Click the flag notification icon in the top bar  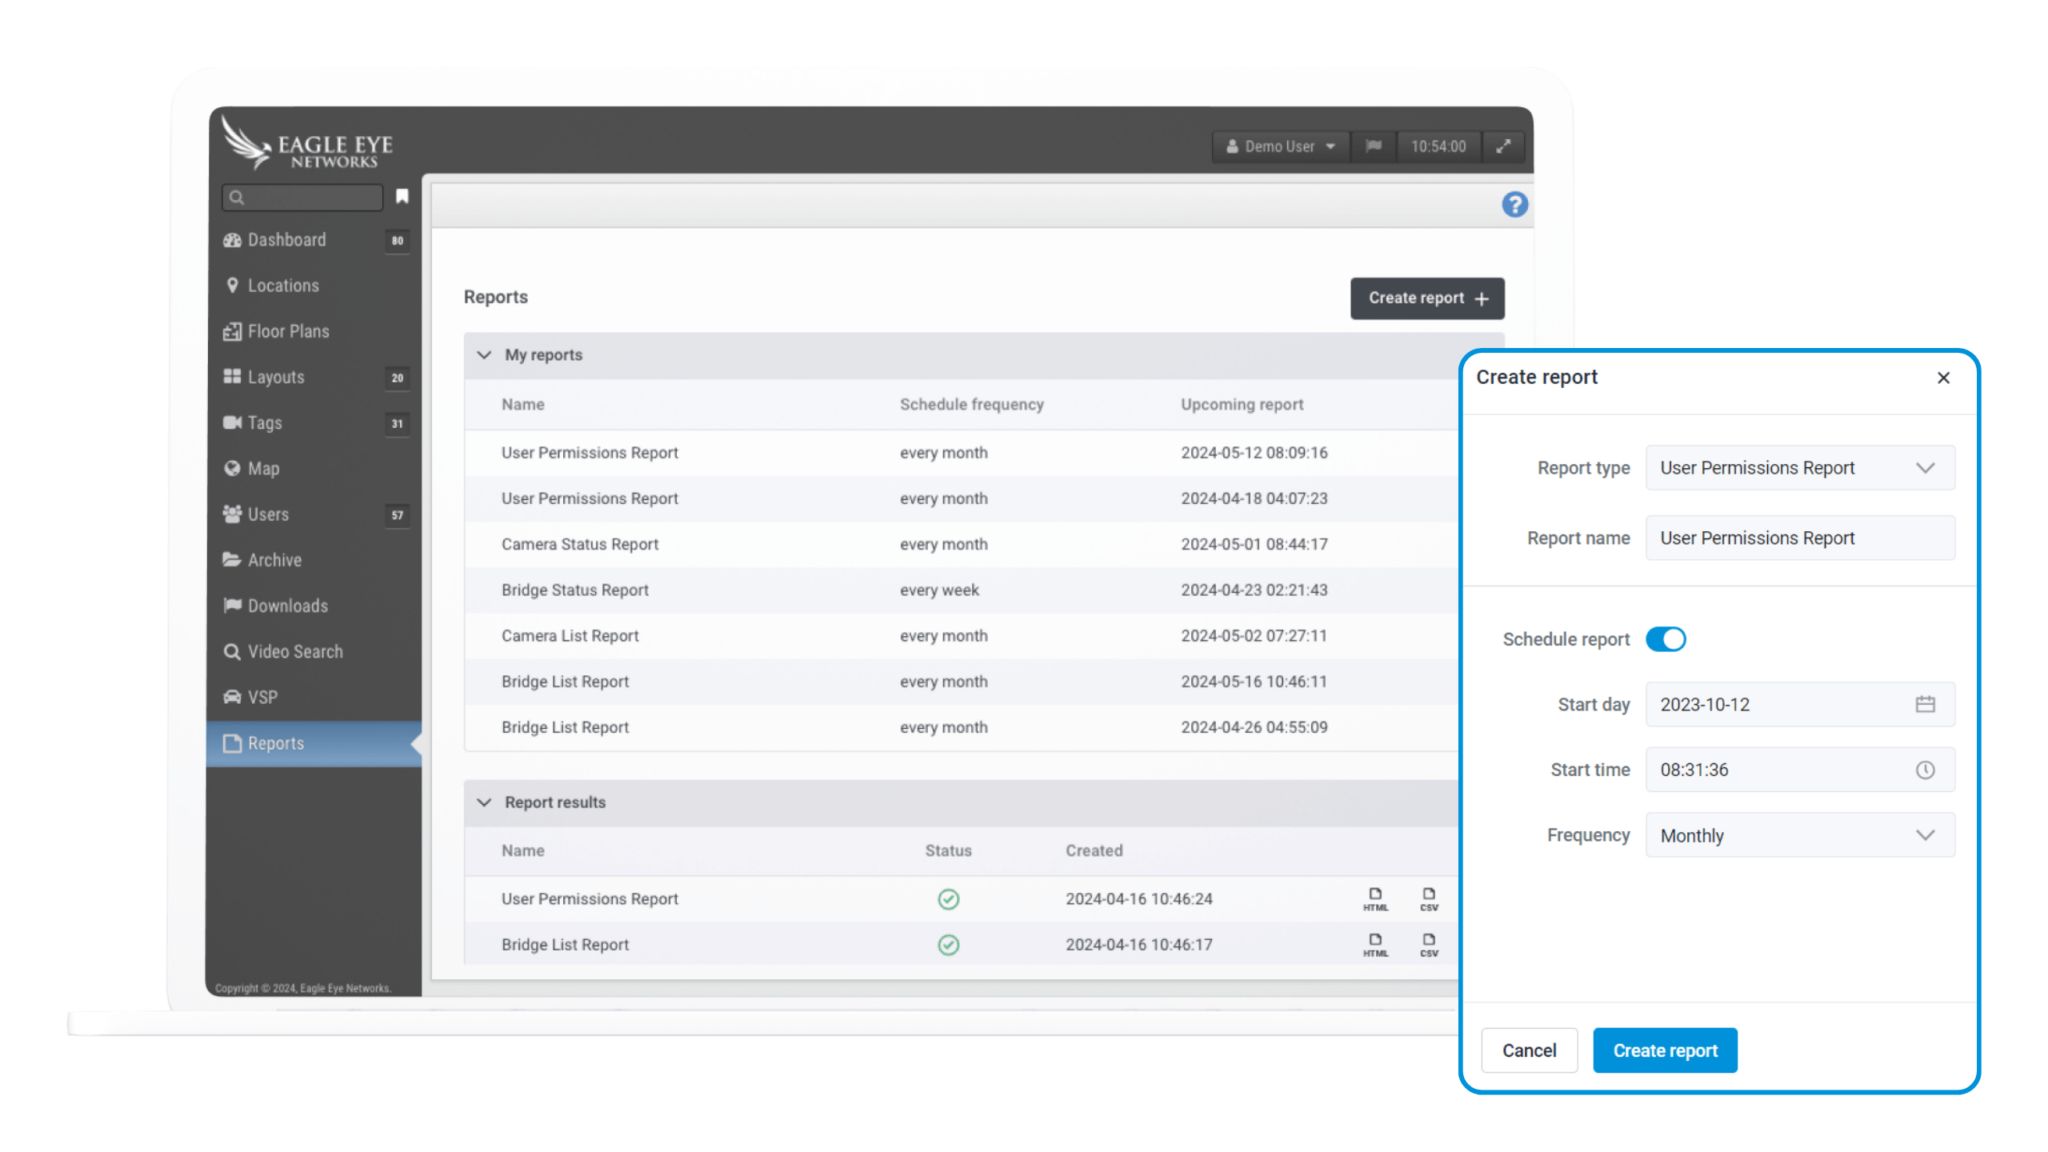click(1373, 146)
